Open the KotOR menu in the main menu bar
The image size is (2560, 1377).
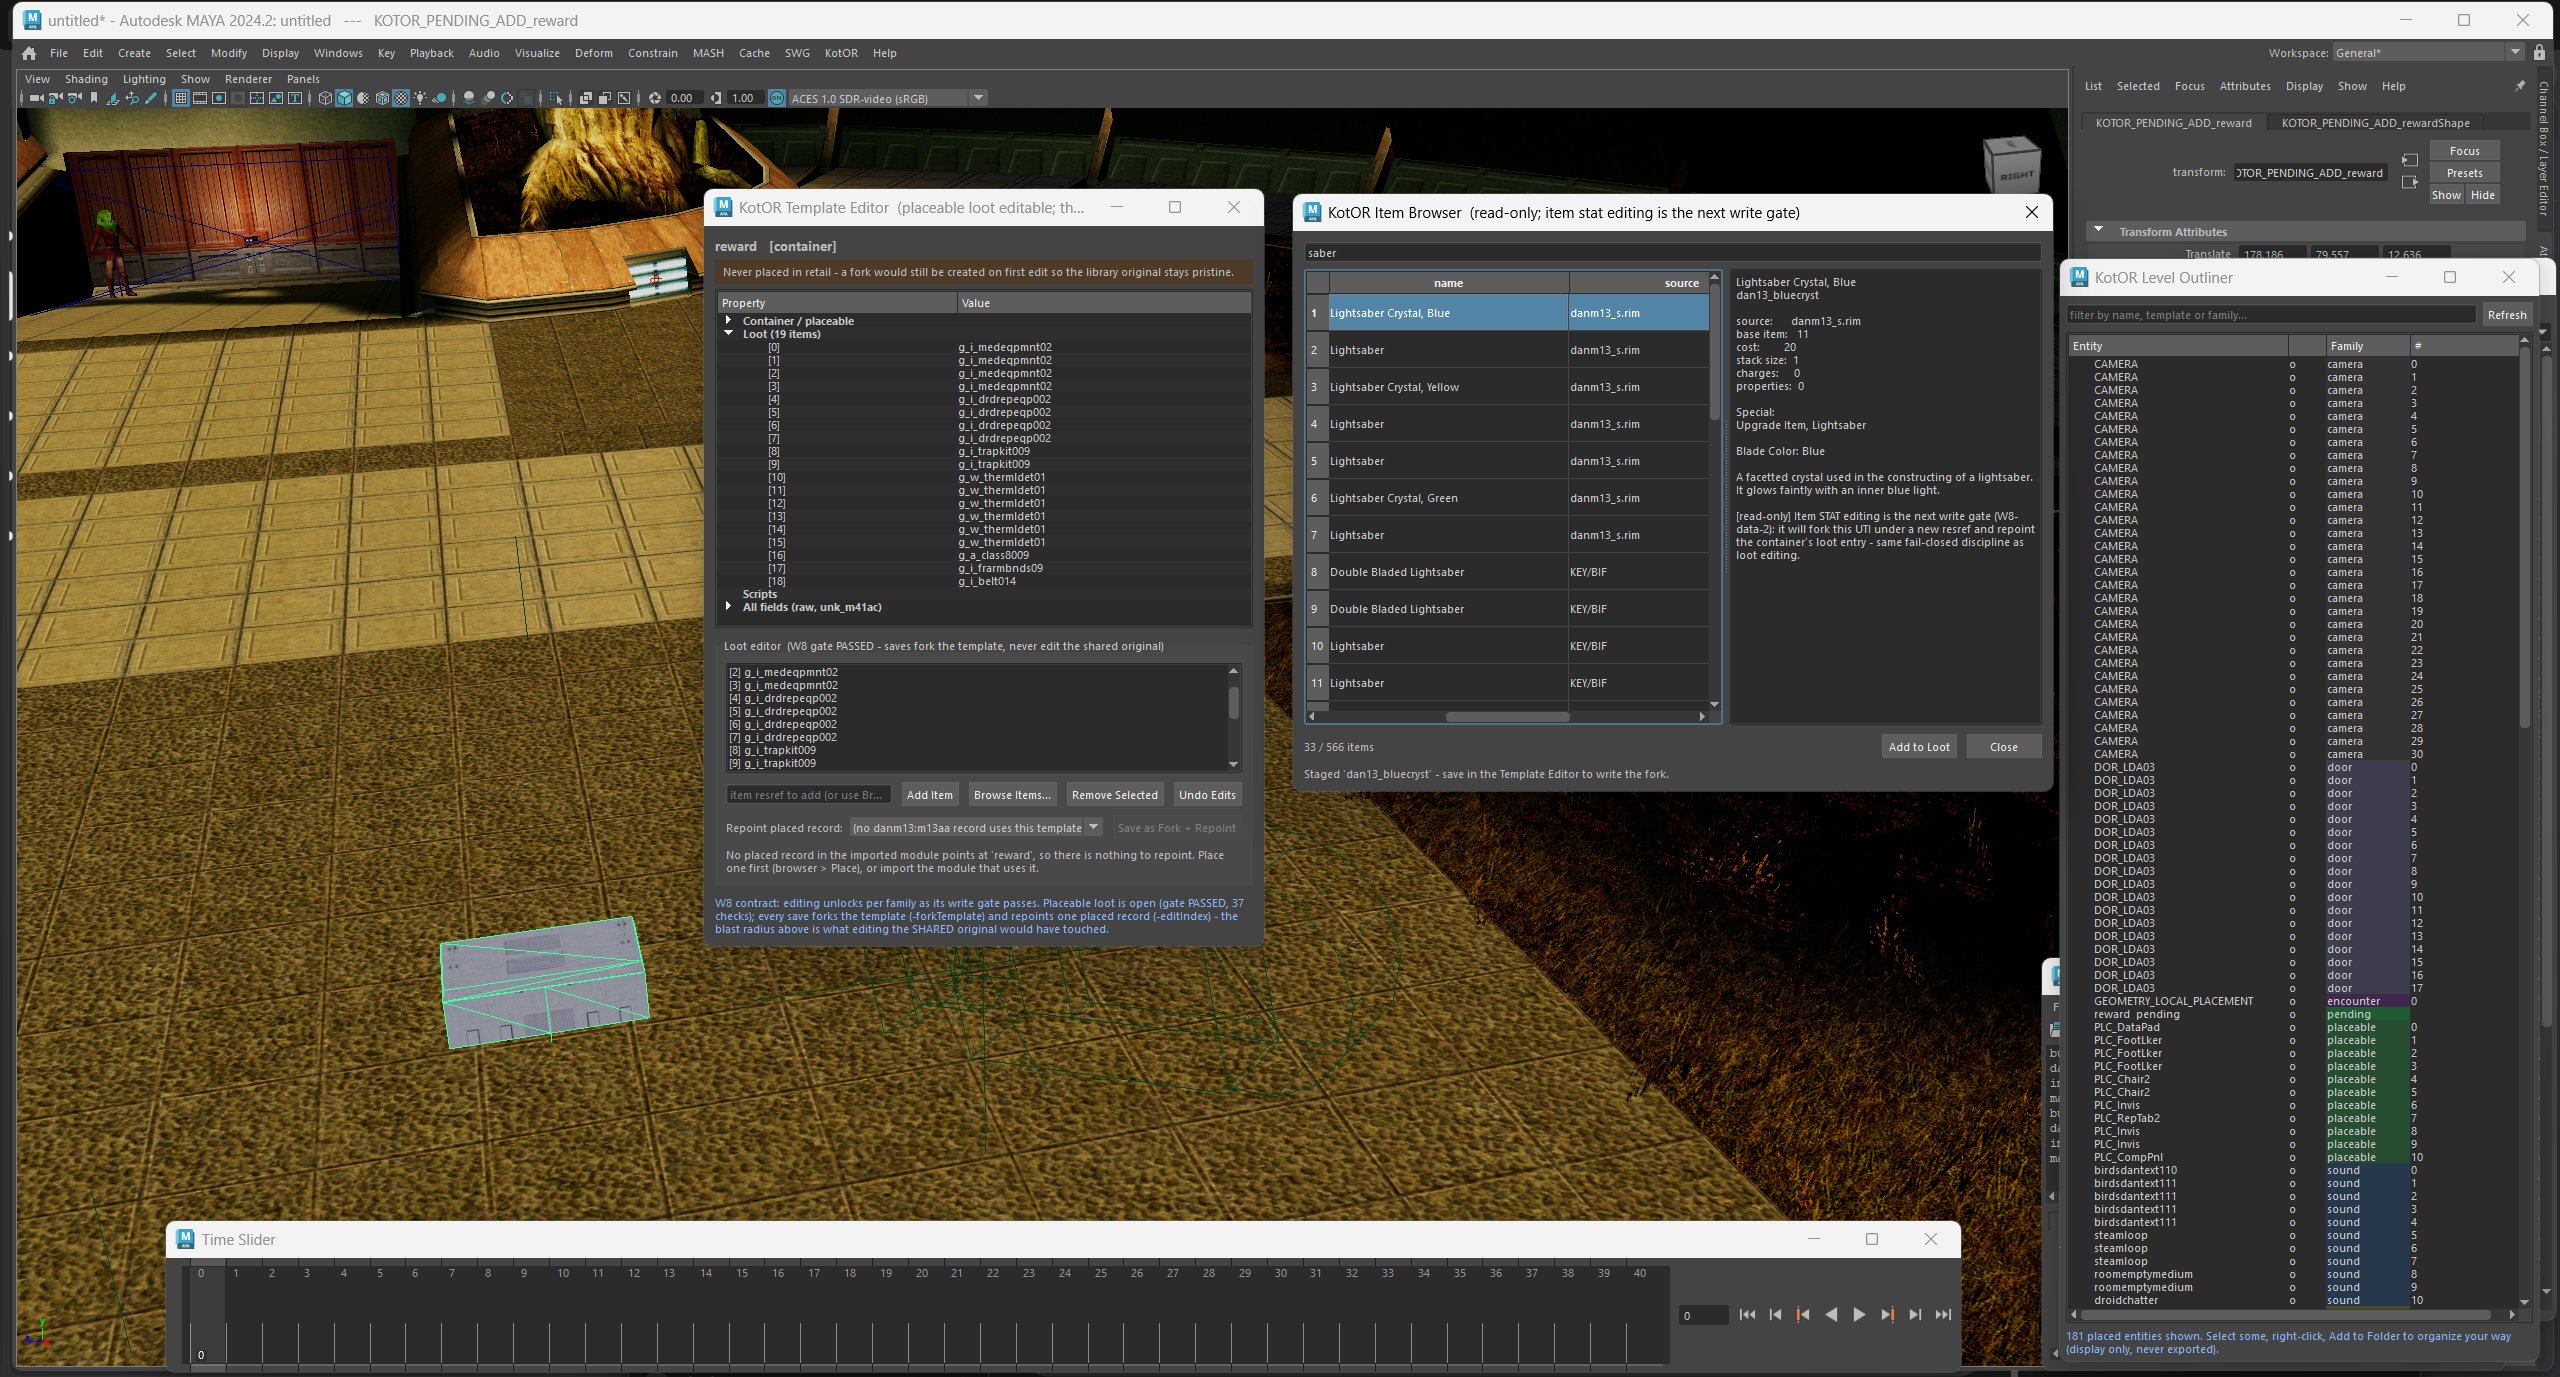841,53
